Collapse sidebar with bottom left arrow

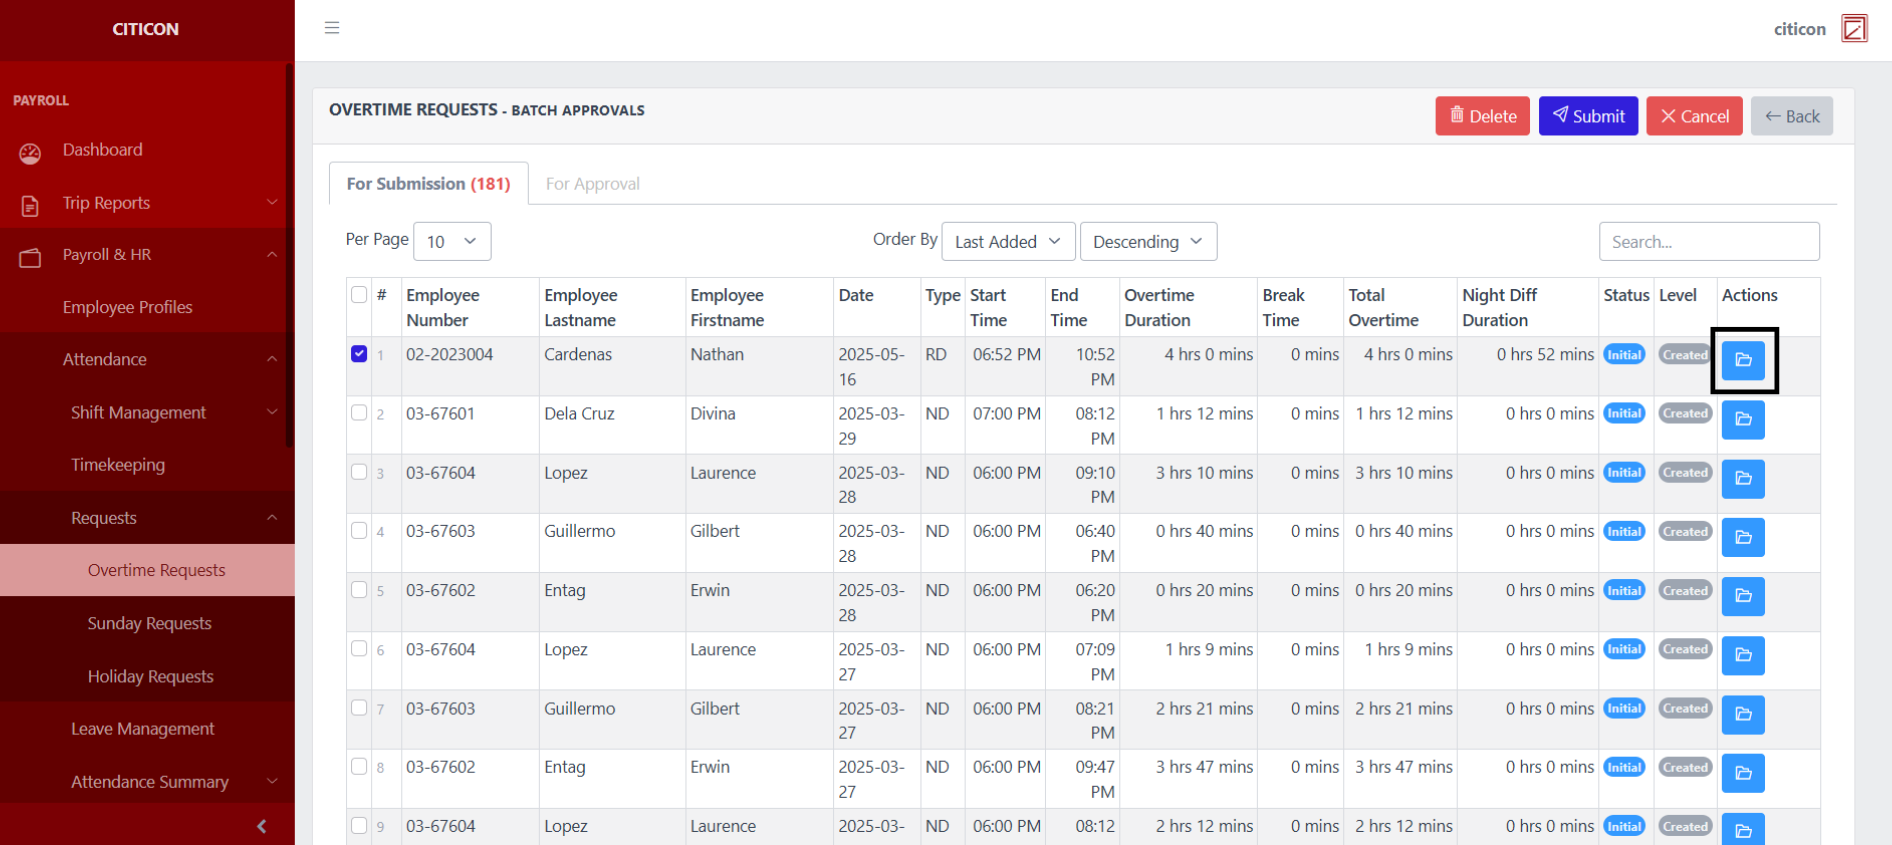click(x=262, y=826)
